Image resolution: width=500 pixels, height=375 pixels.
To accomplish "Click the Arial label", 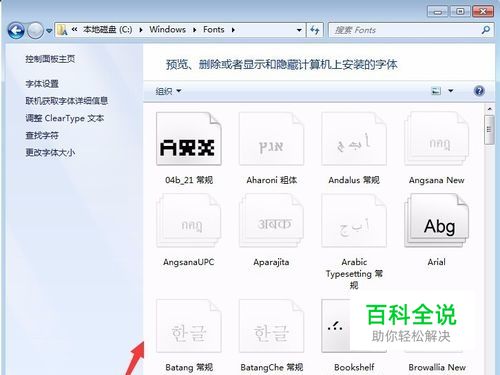I will [x=437, y=262].
